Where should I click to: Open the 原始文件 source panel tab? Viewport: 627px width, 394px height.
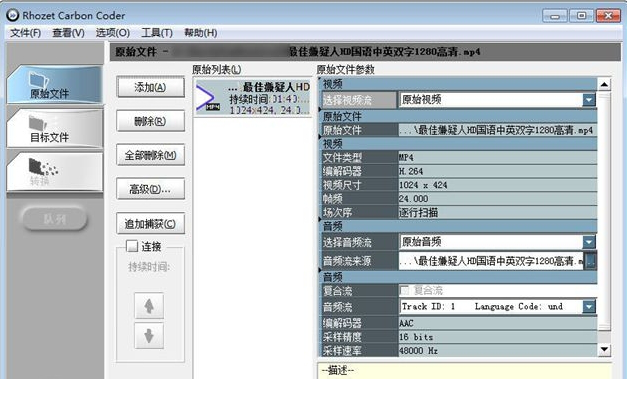click(55, 85)
